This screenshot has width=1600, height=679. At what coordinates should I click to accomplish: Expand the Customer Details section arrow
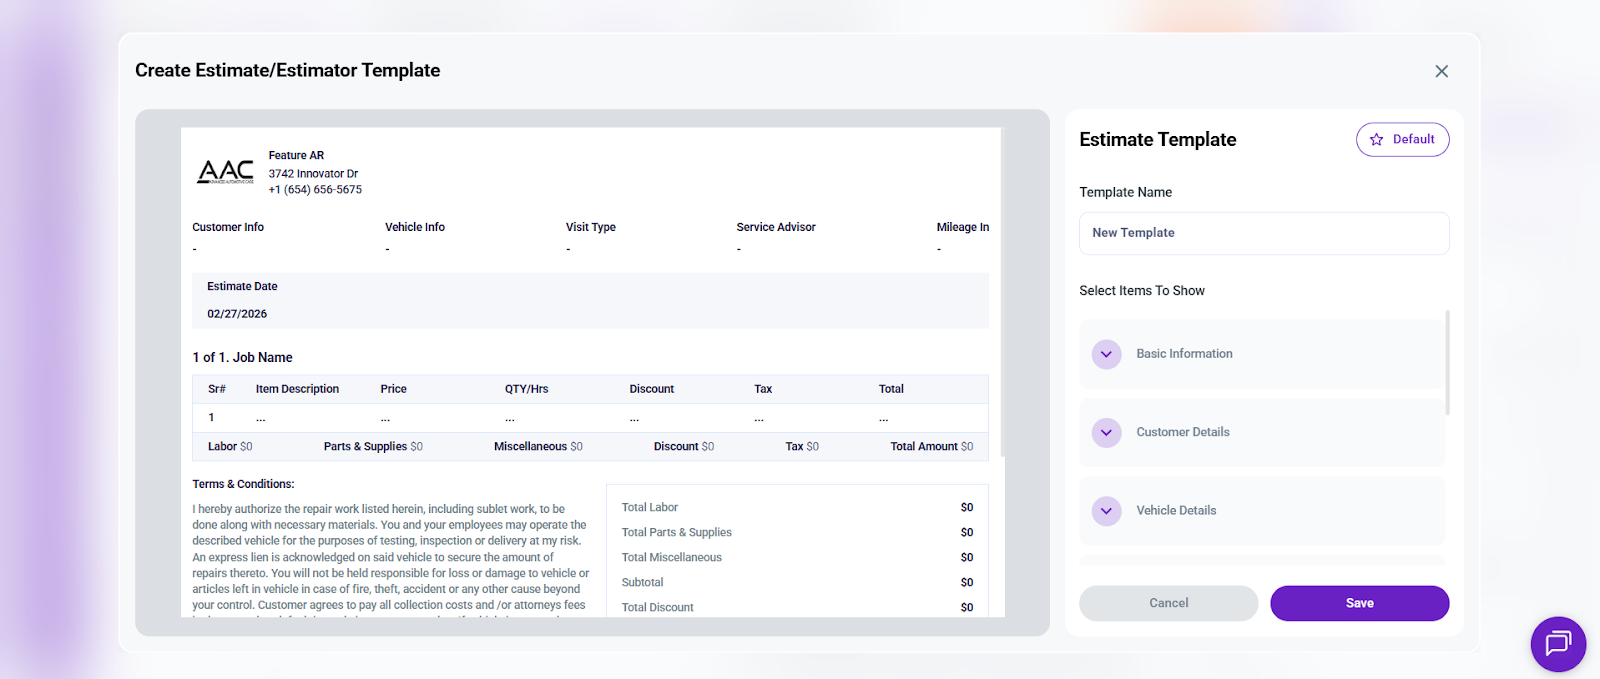point(1106,433)
